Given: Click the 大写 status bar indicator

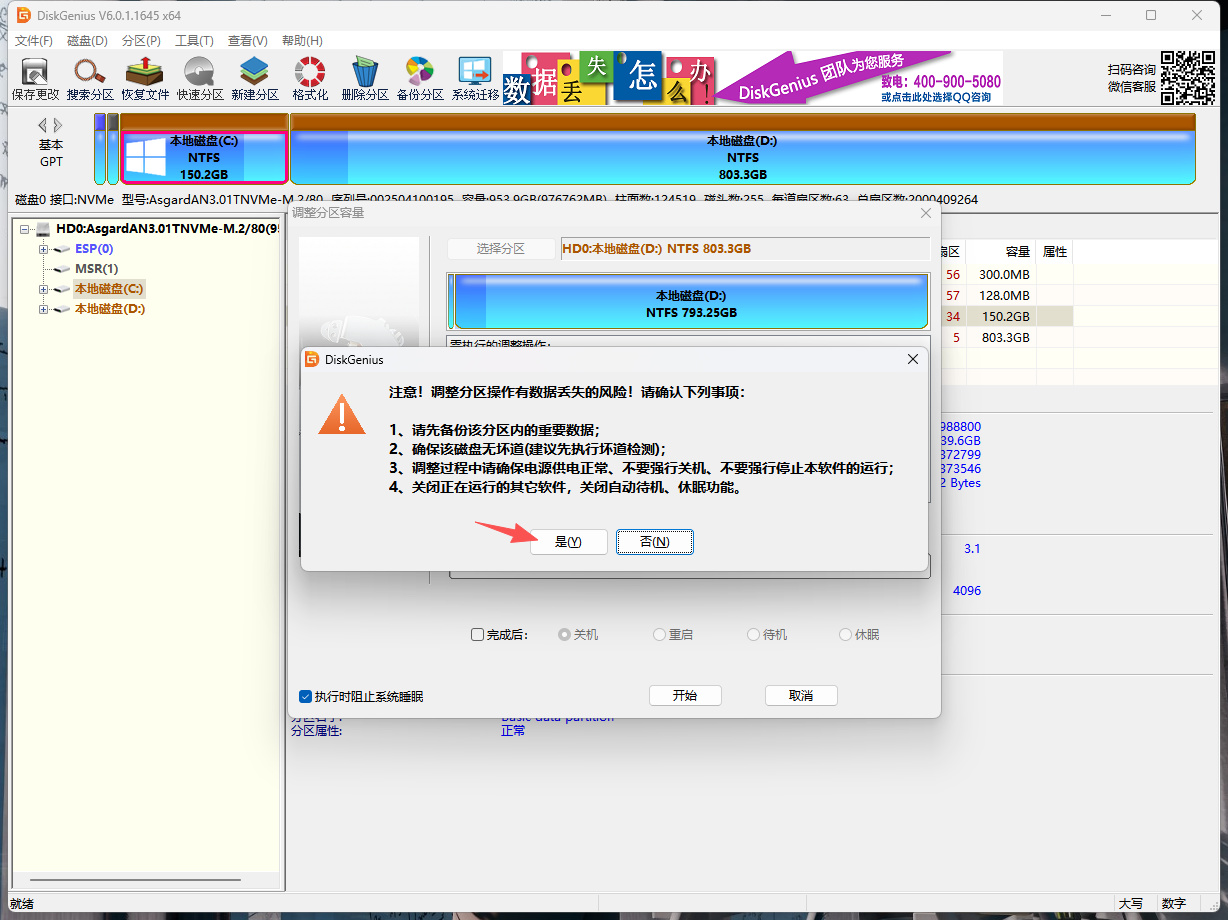Looking at the screenshot, I should [x=1131, y=903].
